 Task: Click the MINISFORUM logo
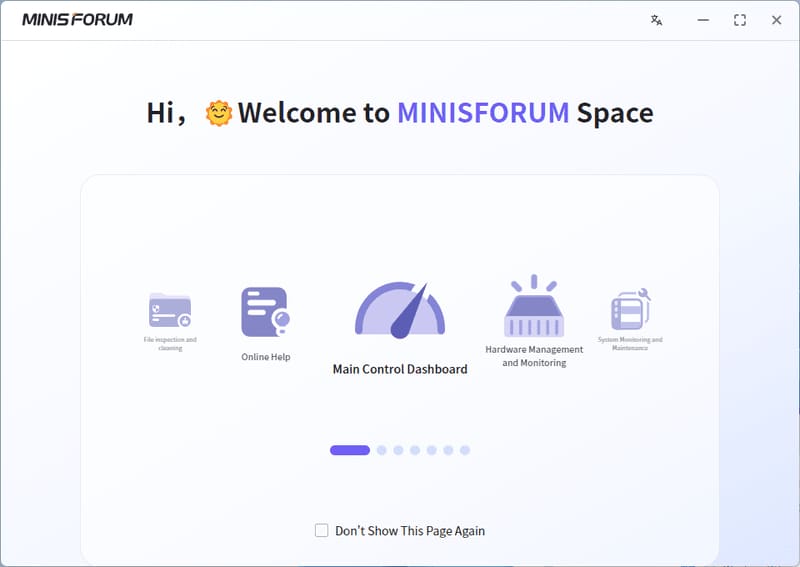click(x=78, y=19)
